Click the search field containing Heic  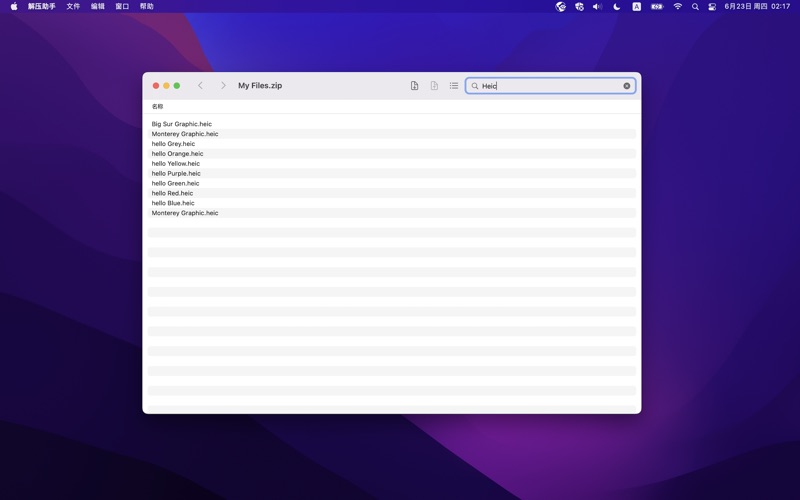tap(551, 86)
